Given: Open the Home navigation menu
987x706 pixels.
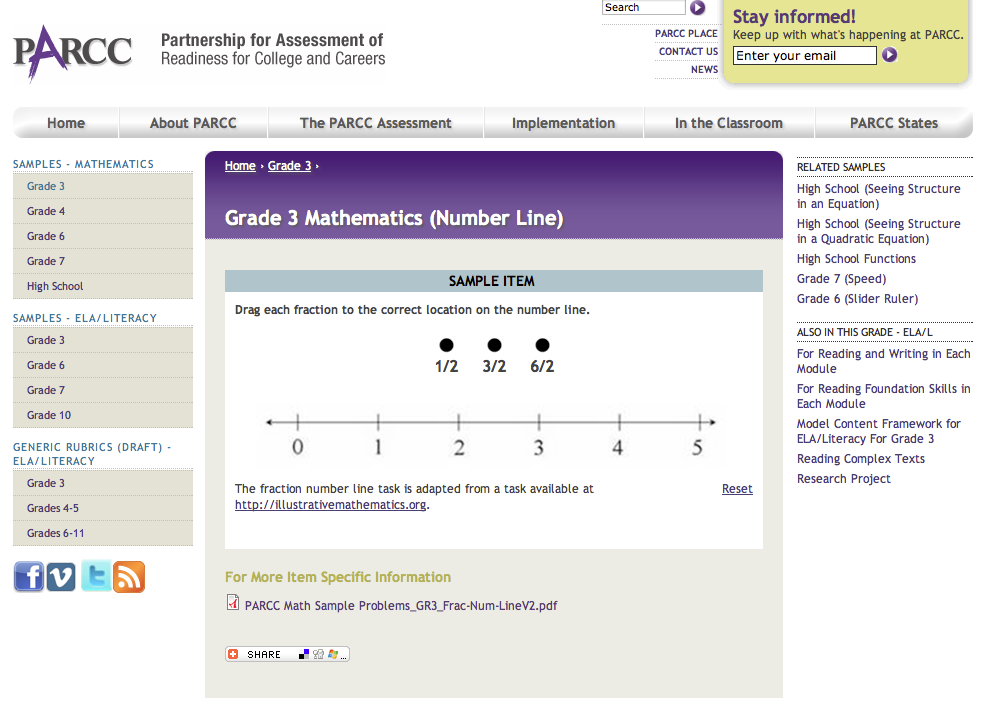Looking at the screenshot, I should 66,123.
